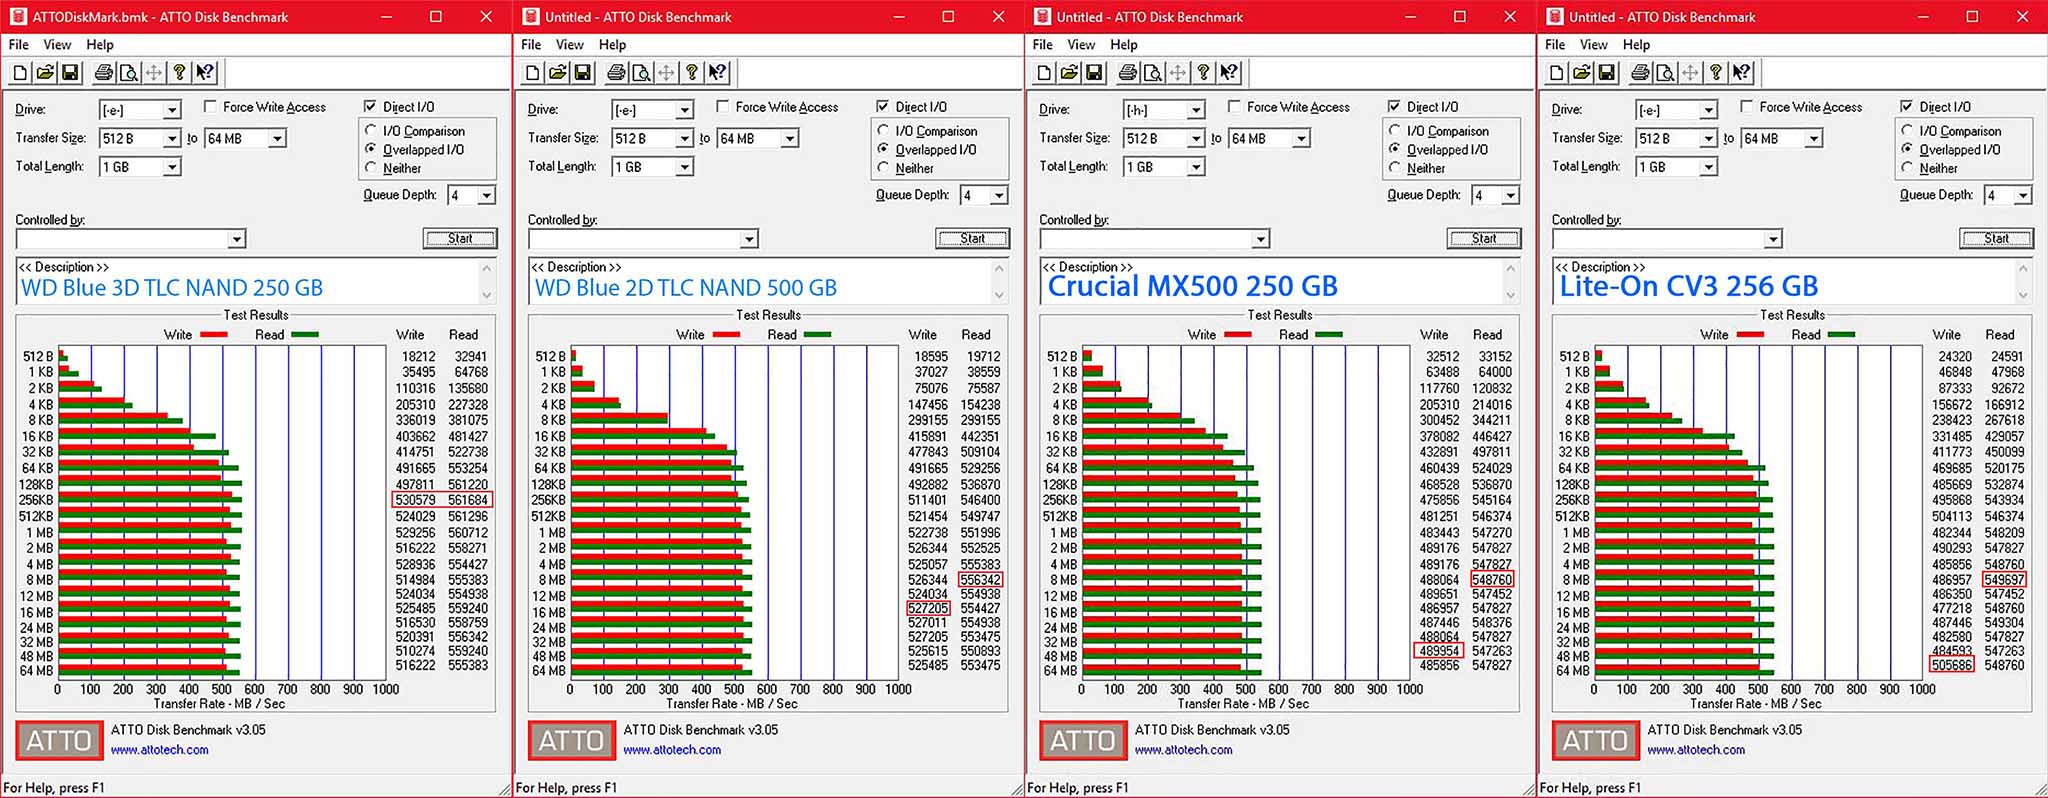Click context help arrow icon in WD Blue 2D window

click(717, 72)
